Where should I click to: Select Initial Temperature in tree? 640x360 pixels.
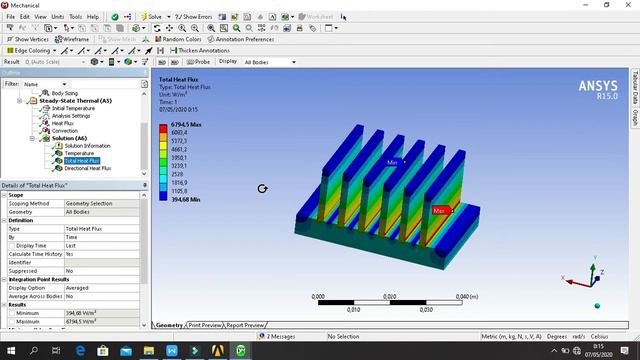(73, 108)
